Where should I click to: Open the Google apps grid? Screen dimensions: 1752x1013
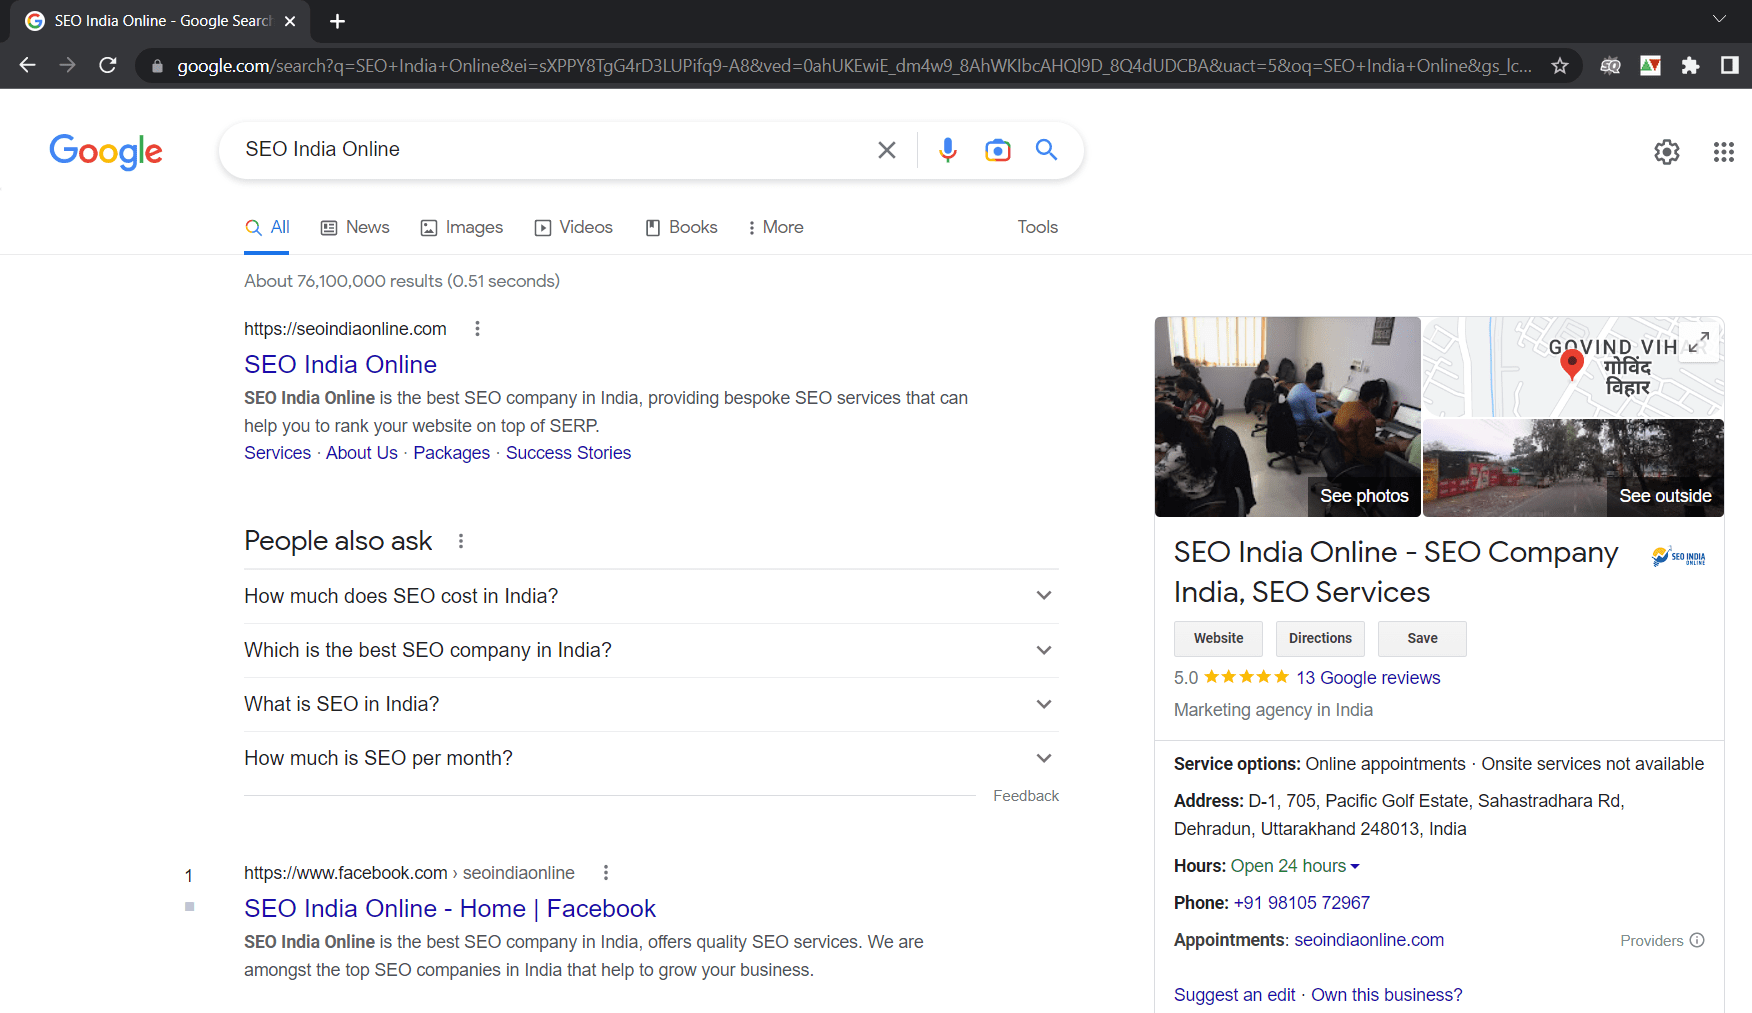tap(1723, 152)
